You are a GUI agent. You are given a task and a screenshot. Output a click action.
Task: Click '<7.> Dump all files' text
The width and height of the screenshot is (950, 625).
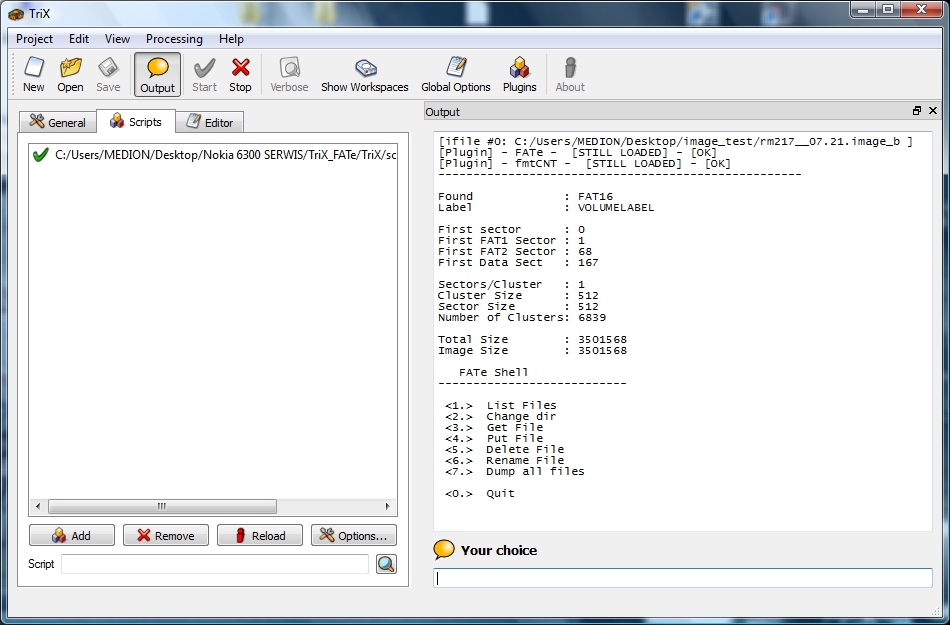(x=515, y=471)
